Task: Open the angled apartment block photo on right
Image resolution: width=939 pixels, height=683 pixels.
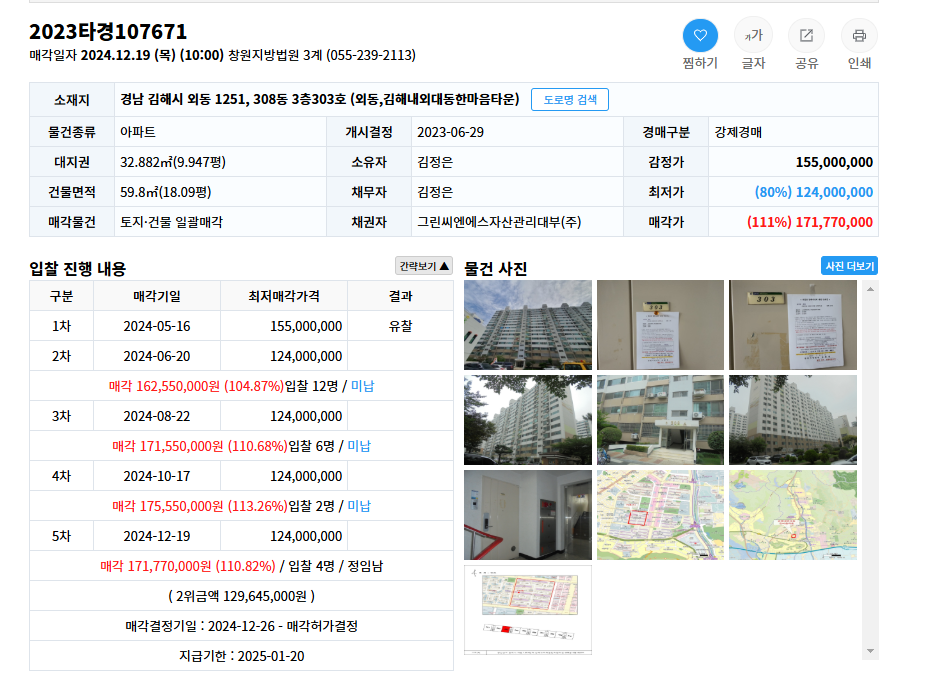Action: pos(793,420)
